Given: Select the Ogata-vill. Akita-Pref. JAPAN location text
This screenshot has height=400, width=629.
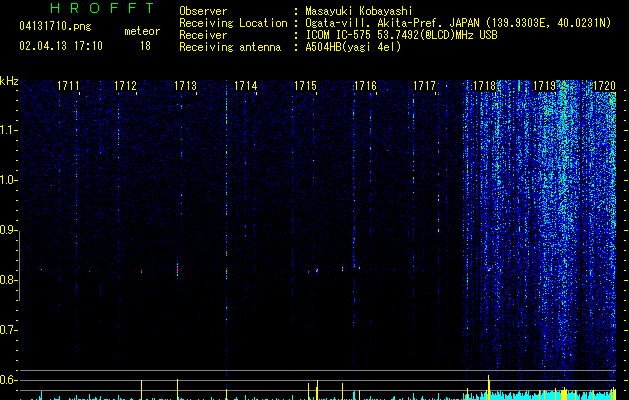Looking at the screenshot, I should 458,23.
